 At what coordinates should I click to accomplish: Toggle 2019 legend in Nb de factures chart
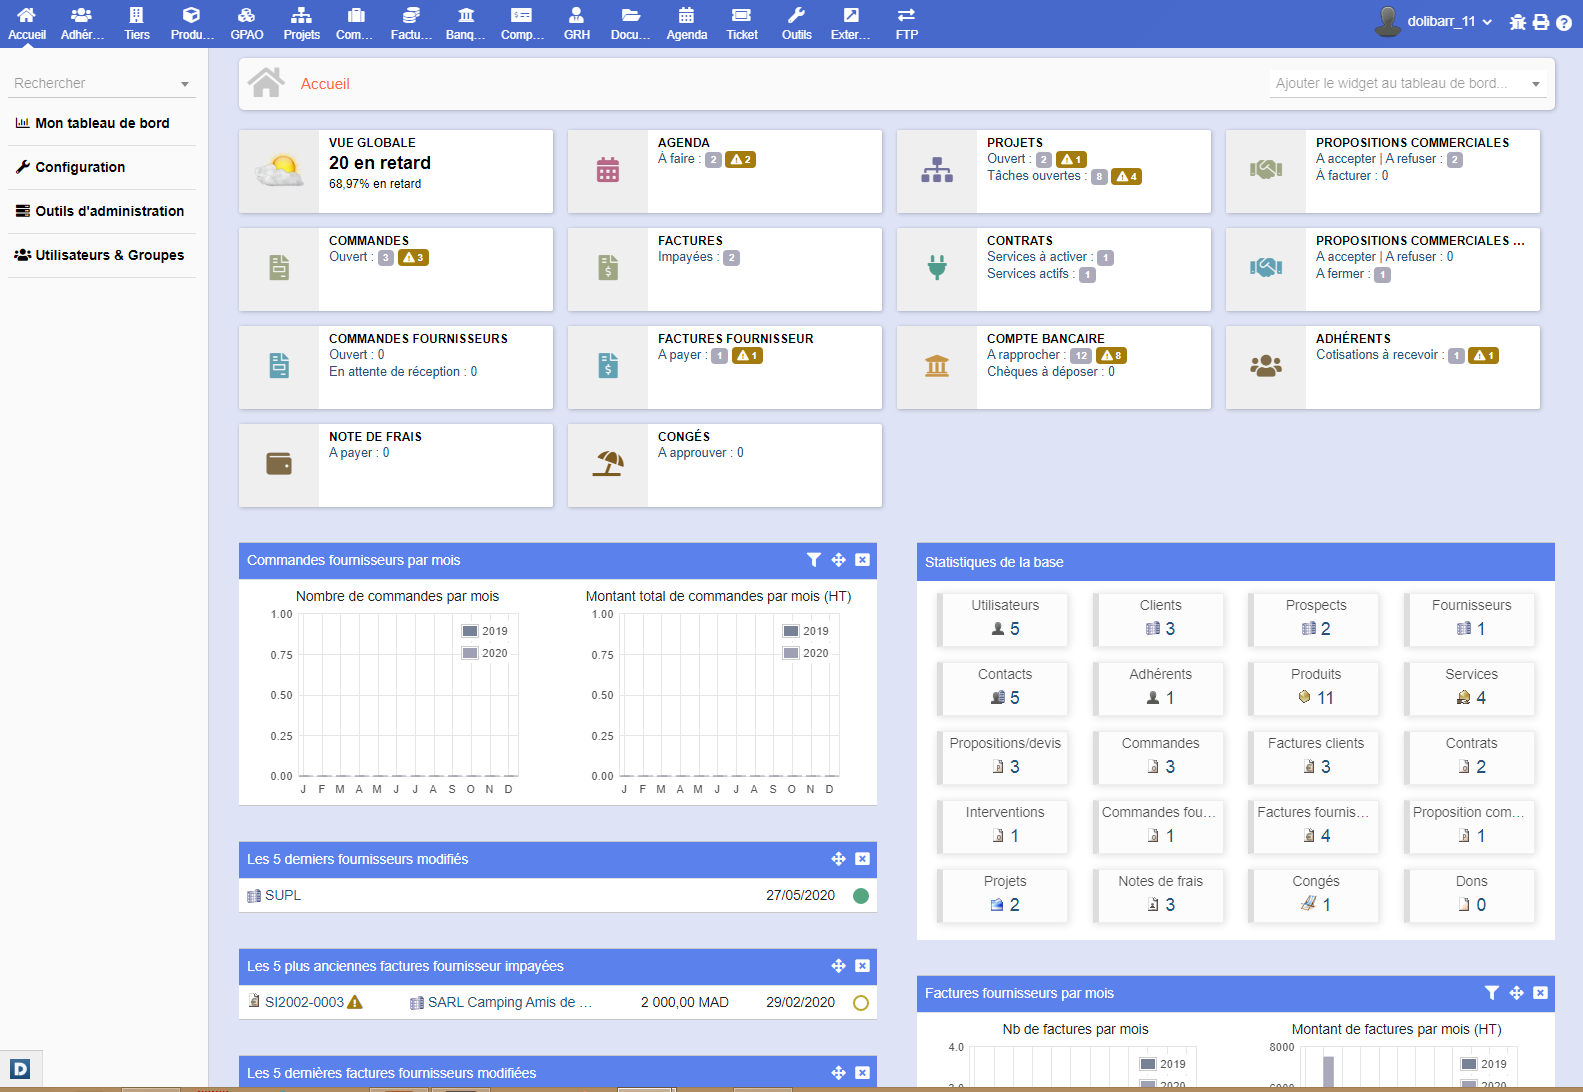tap(1162, 1064)
